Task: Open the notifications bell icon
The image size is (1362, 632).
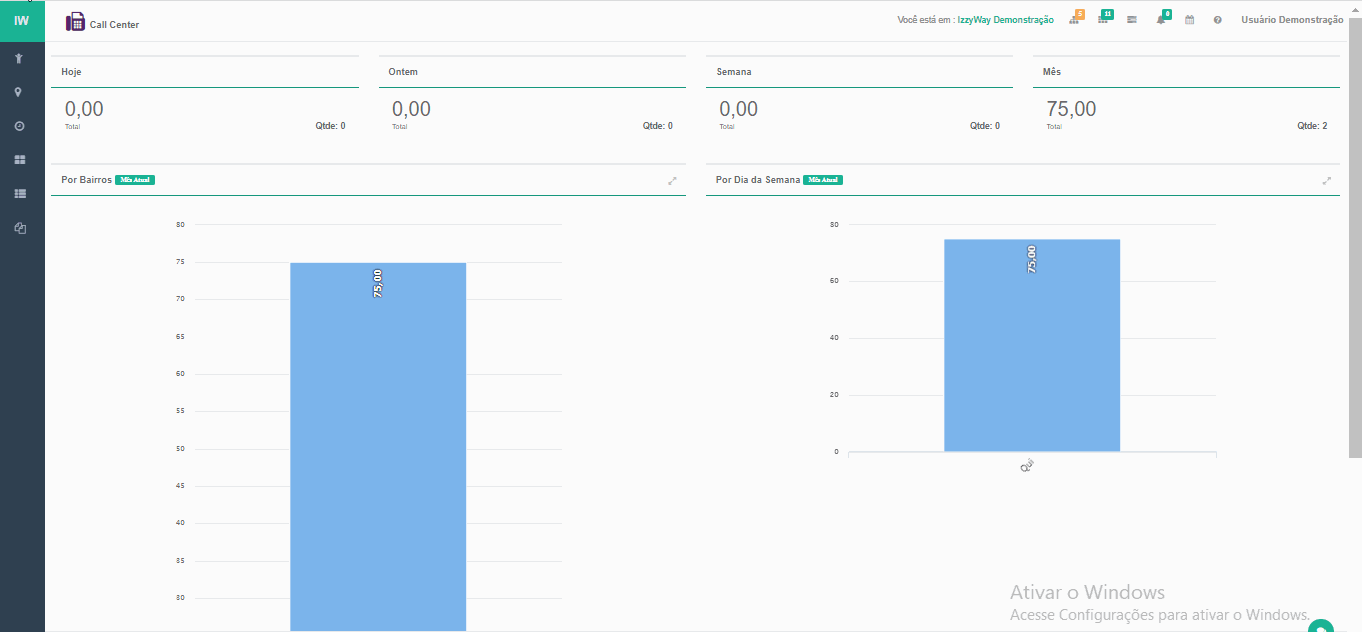Action: tap(1161, 20)
